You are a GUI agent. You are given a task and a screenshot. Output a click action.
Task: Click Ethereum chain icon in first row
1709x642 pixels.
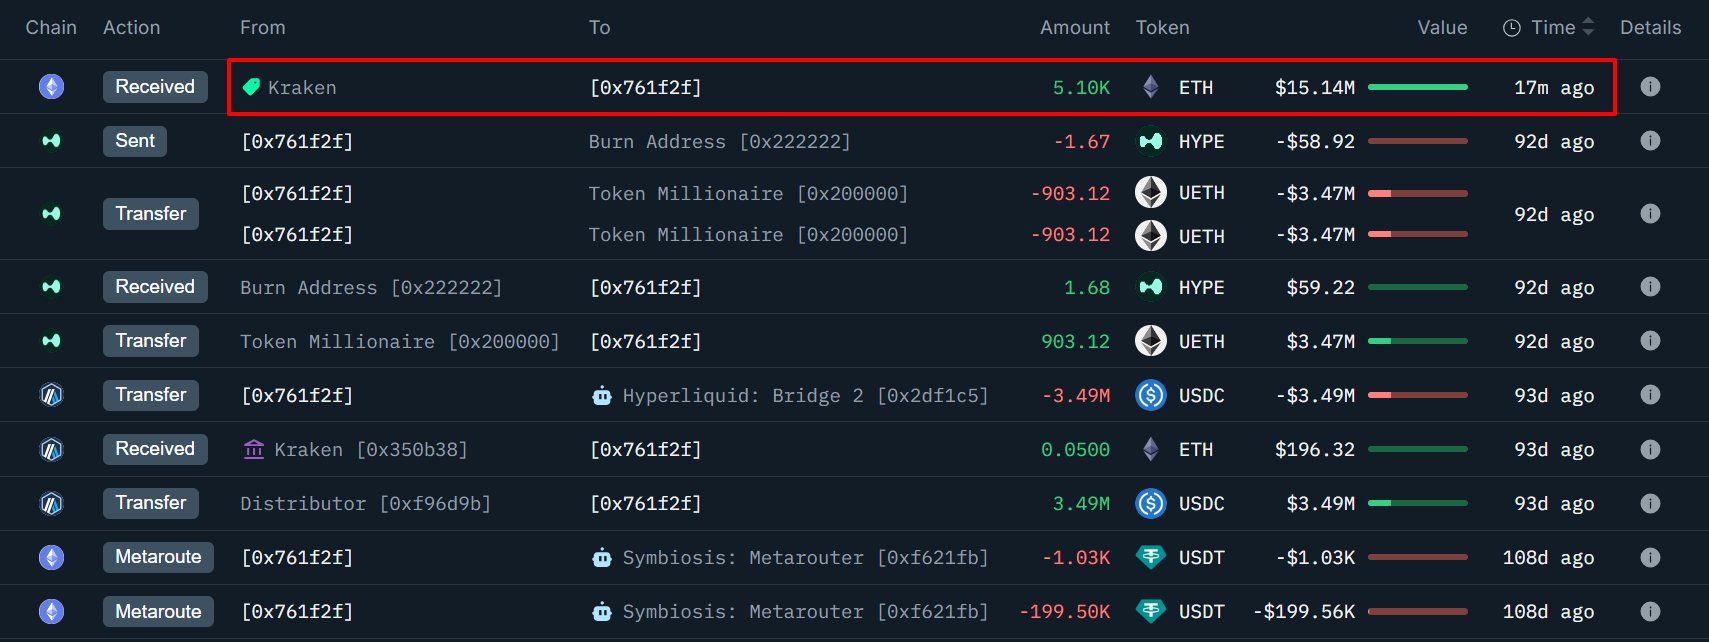pyautogui.click(x=51, y=87)
